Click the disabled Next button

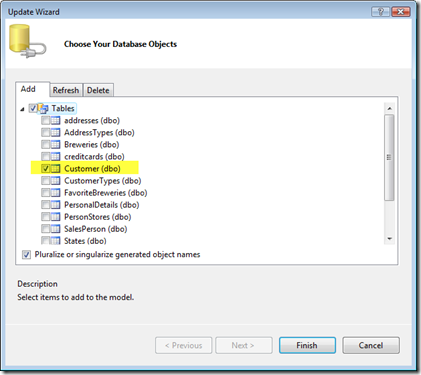point(244,345)
